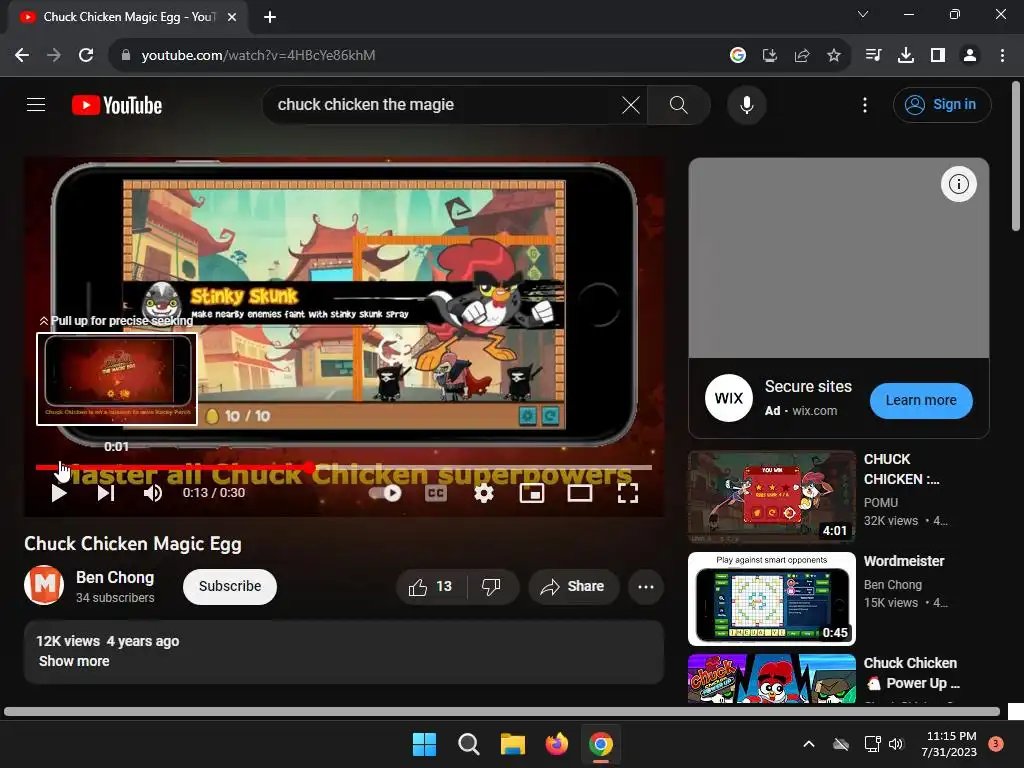The height and width of the screenshot is (768, 1024).
Task: Enter full screen mode
Action: coord(628,493)
